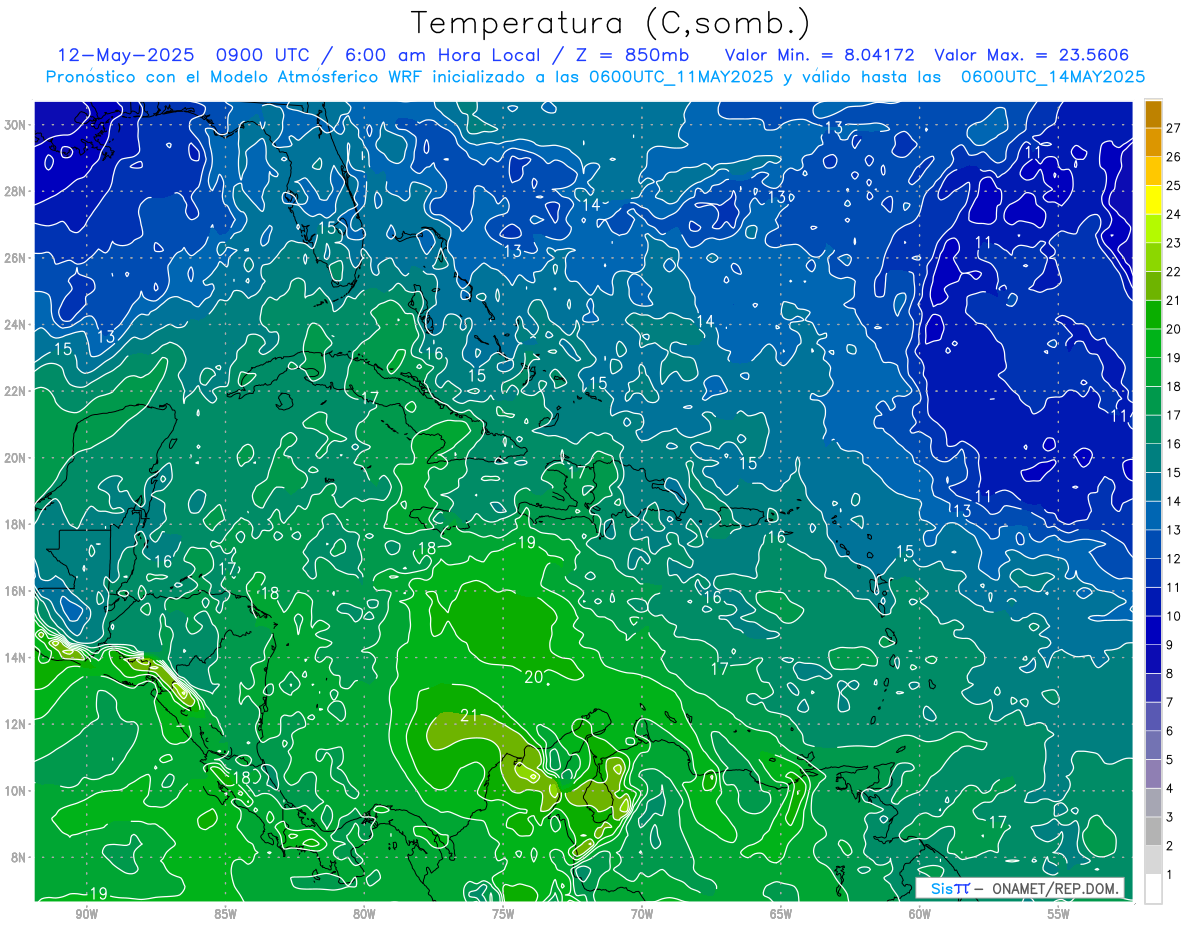Click the '75W' longitude axis label
1200x927 pixels.
(x=503, y=914)
